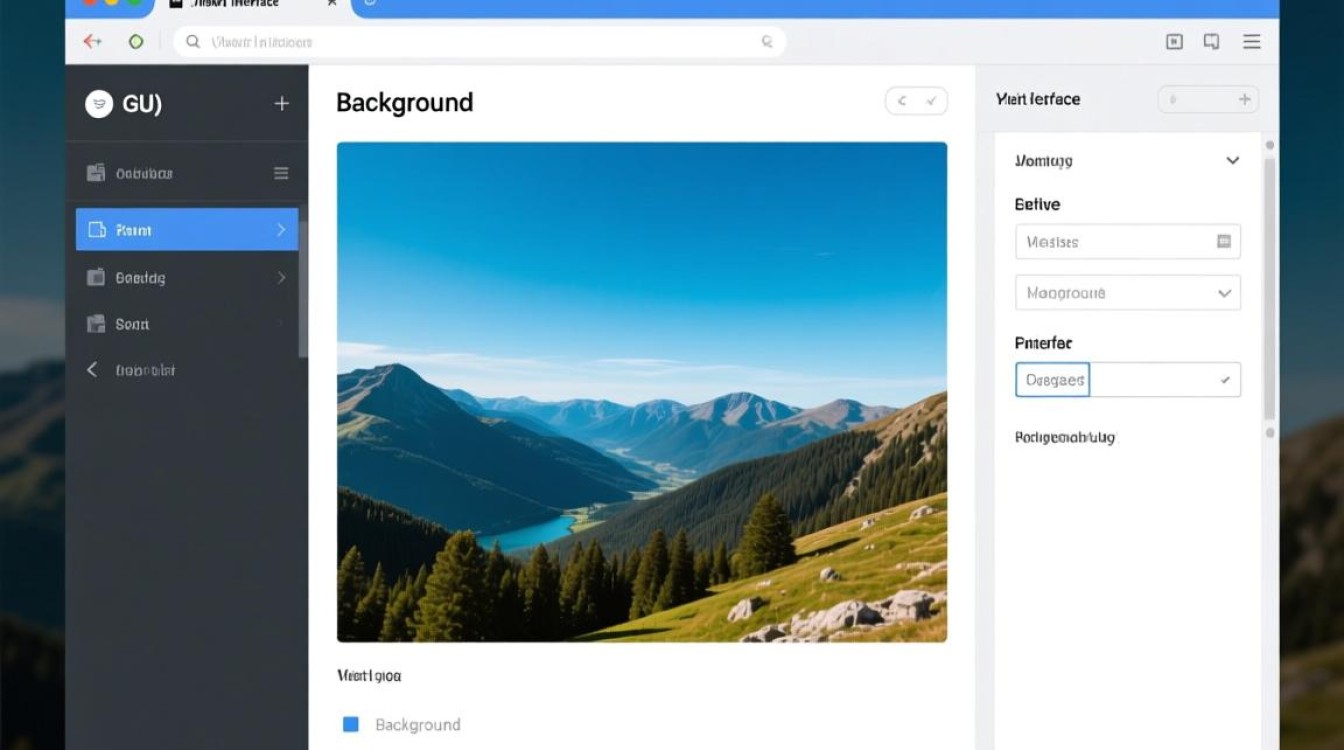1344x750 pixels.
Task: Click the green reload circle icon
Action: 136,42
